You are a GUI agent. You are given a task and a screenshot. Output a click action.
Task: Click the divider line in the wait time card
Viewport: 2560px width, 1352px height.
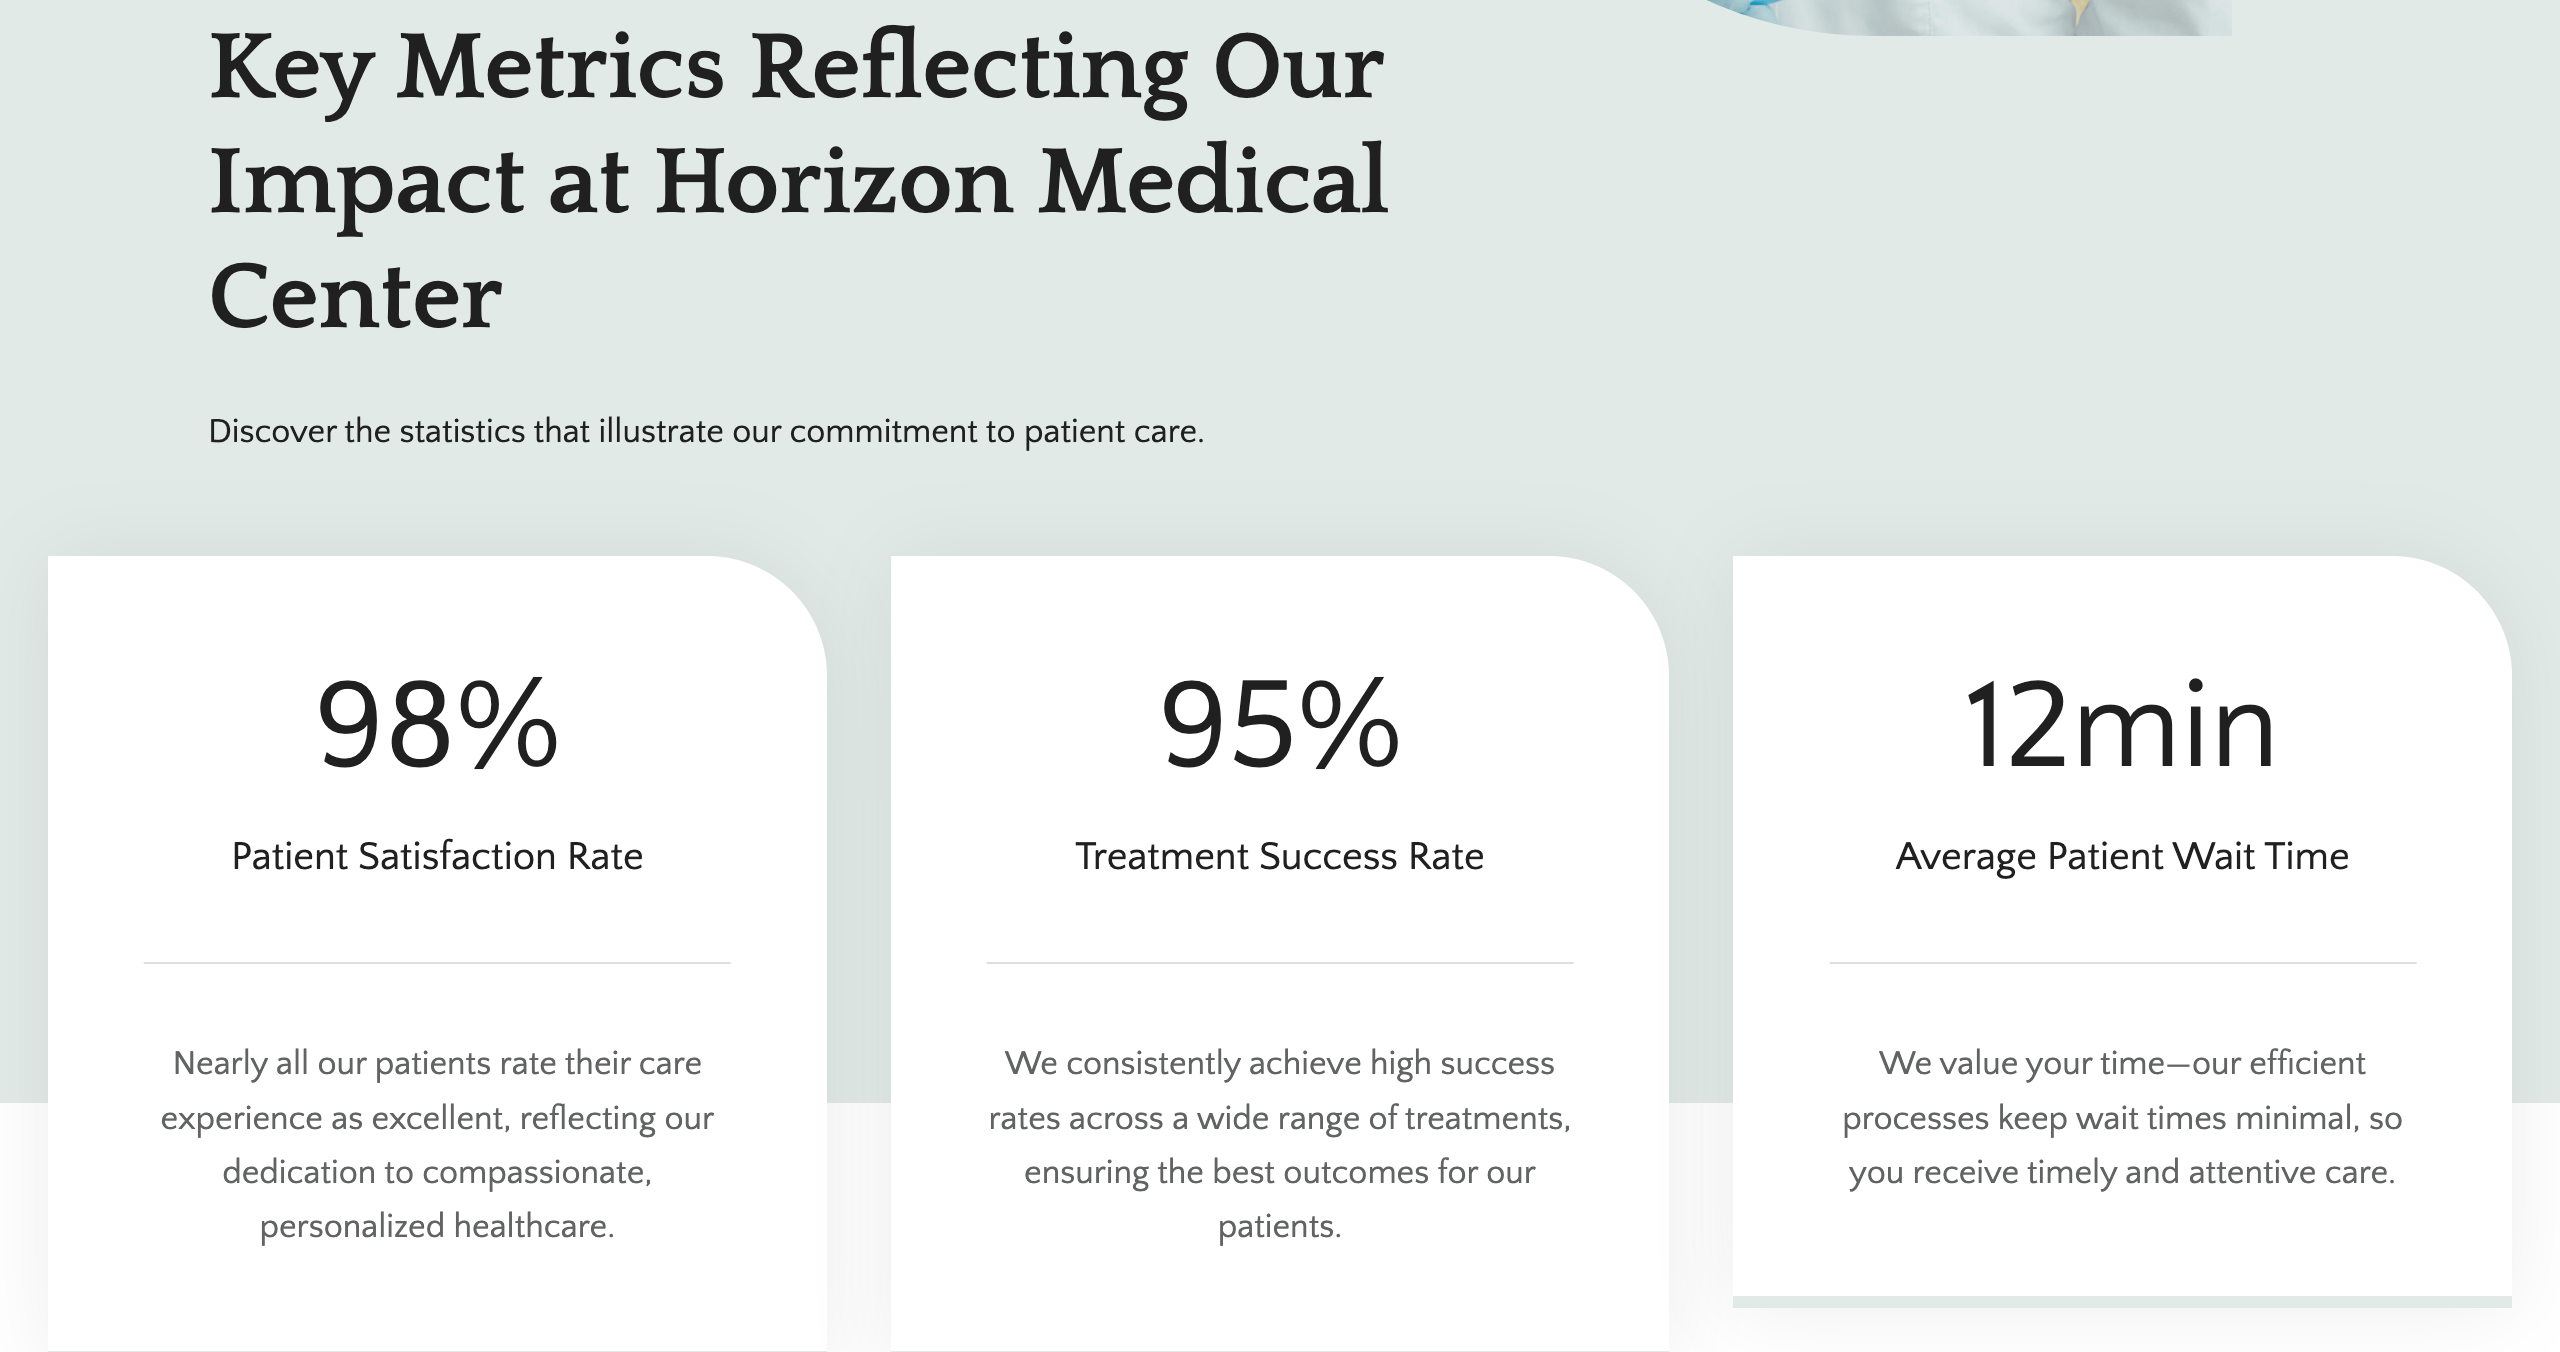pyautogui.click(x=2122, y=963)
